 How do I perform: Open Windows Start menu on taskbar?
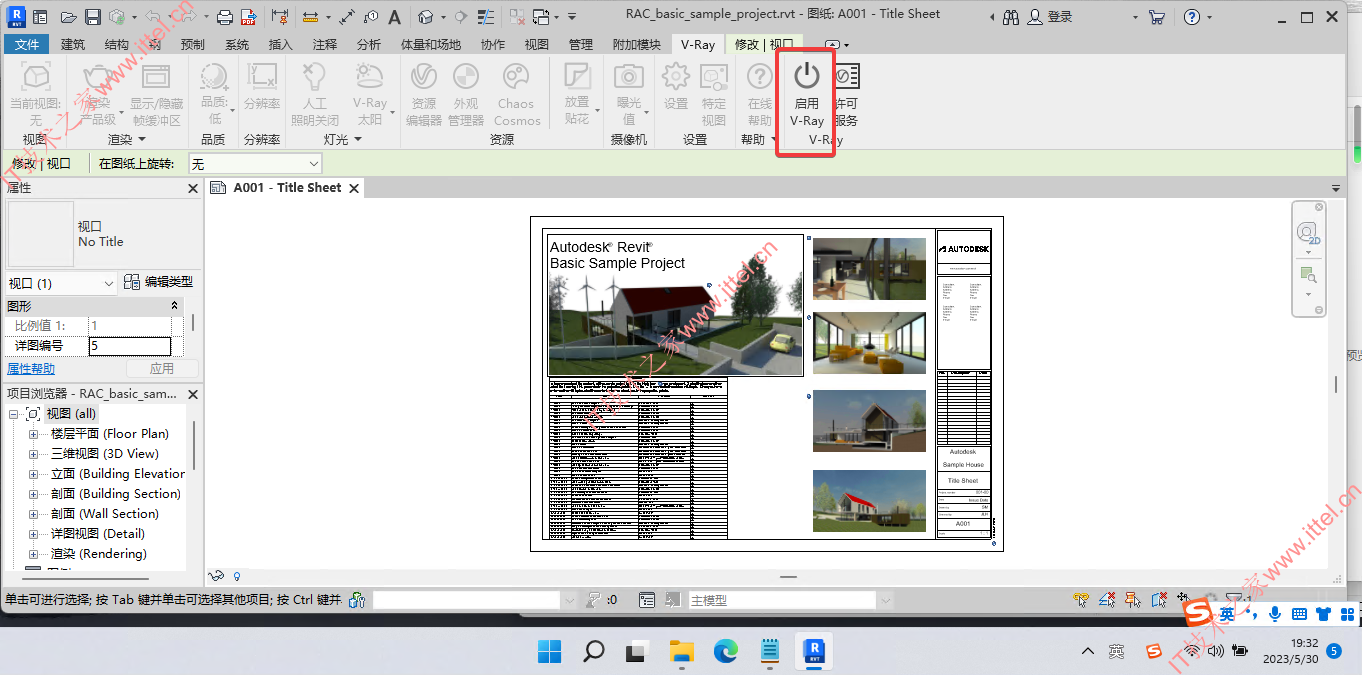click(550, 652)
